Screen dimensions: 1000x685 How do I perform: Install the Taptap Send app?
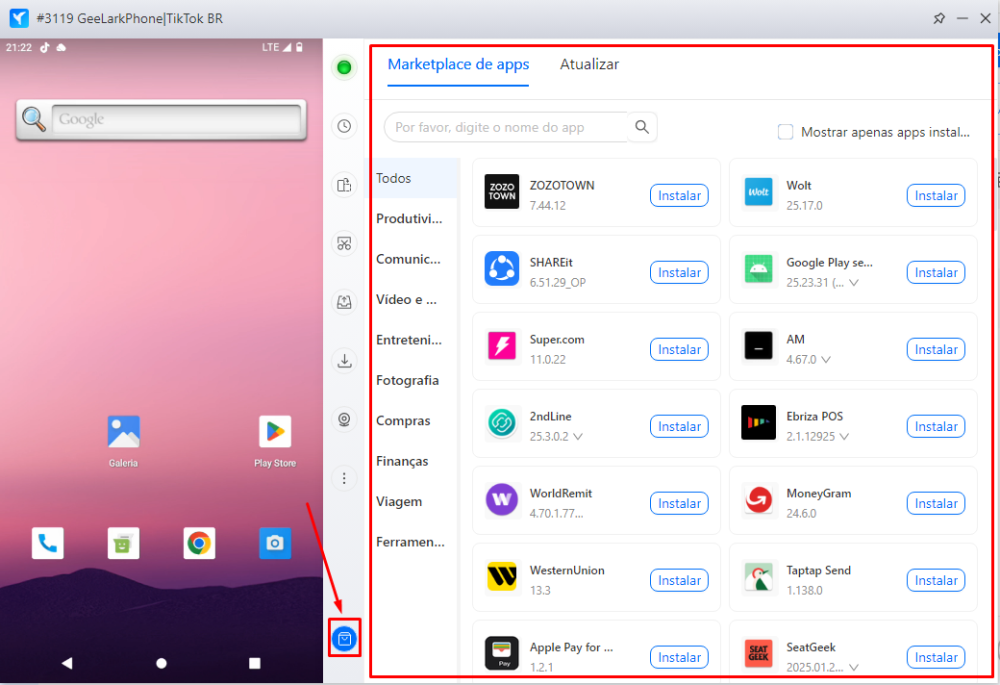pos(936,580)
